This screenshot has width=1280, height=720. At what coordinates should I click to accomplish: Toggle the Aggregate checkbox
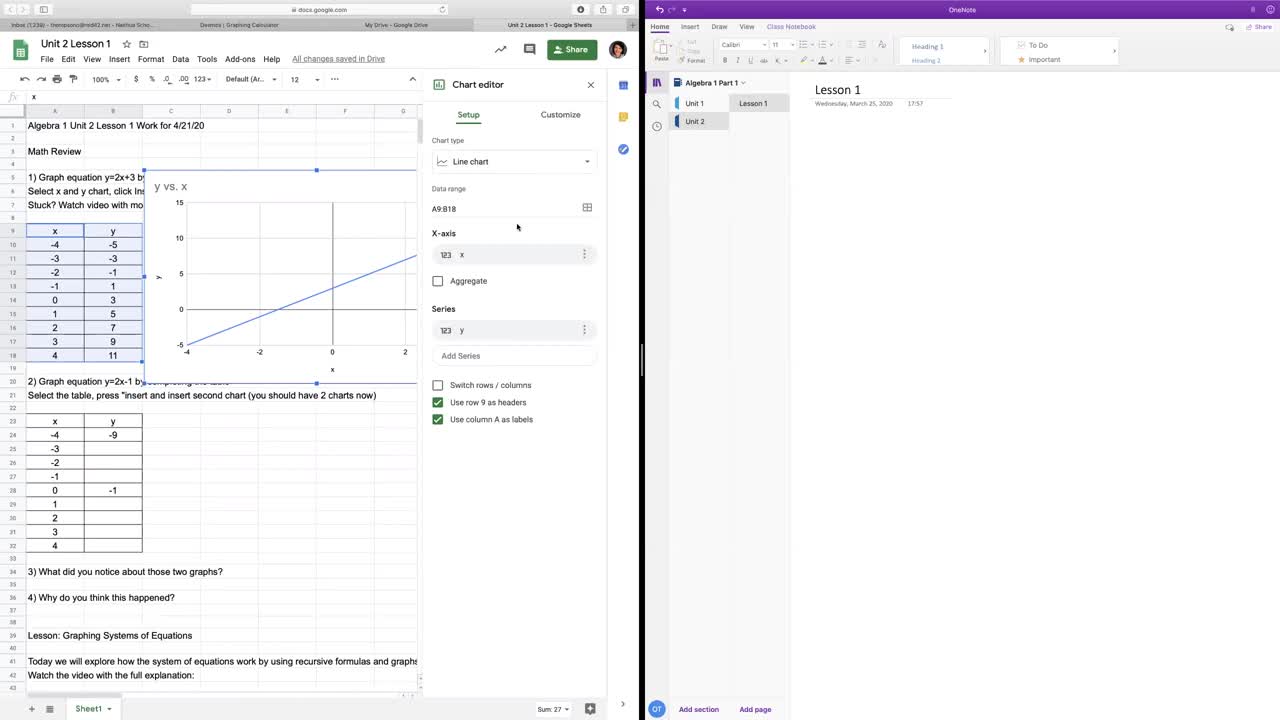tap(437, 281)
